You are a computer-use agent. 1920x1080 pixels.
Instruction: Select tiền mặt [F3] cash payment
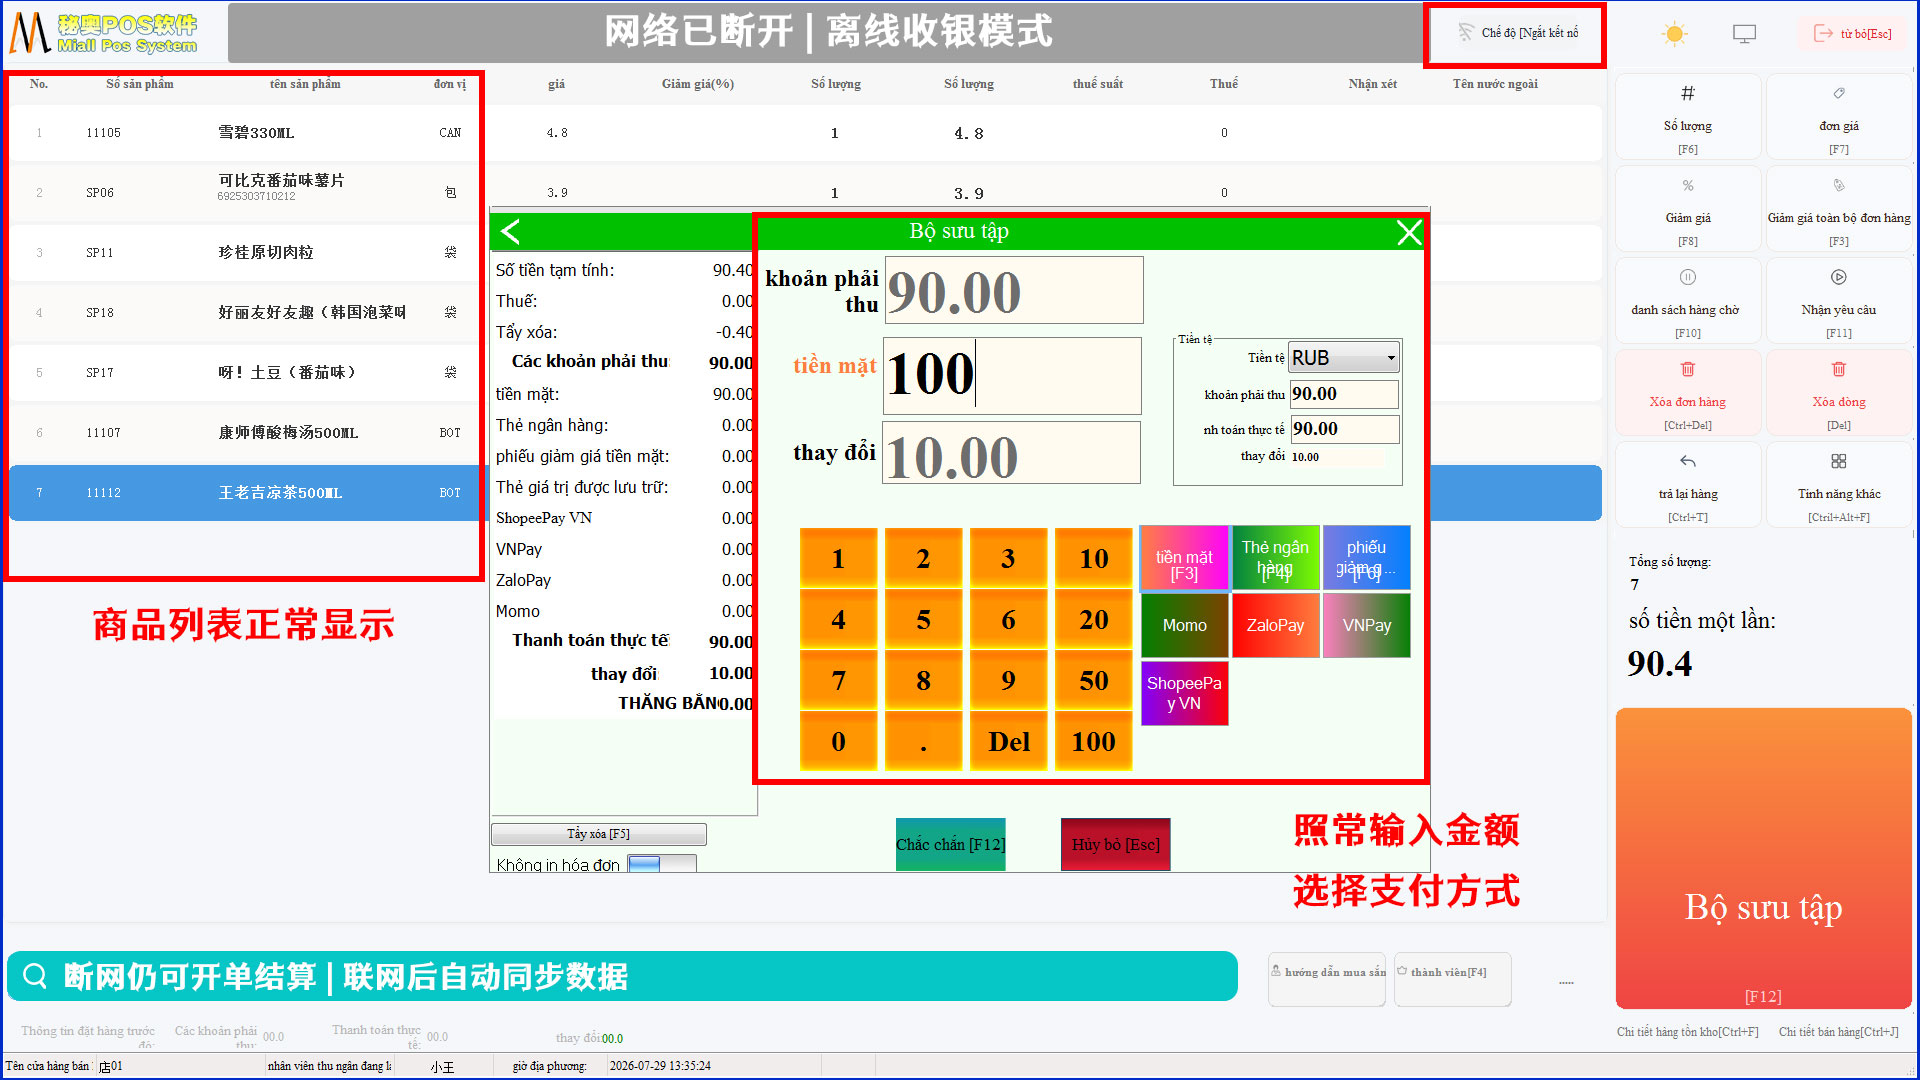(x=1184, y=558)
